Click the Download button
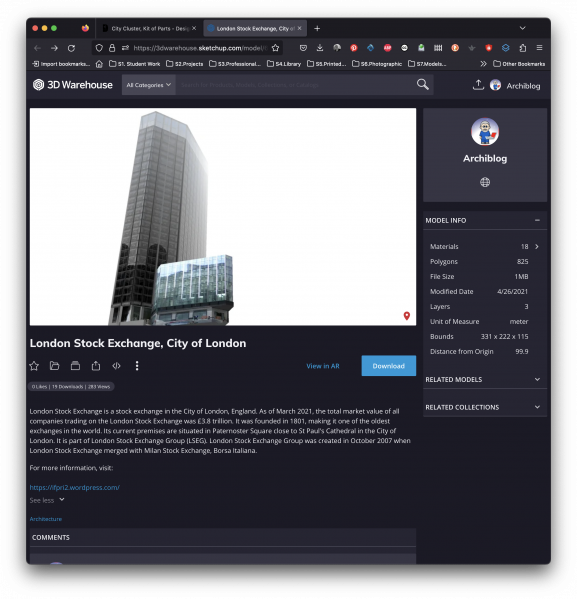This screenshot has height=599, width=577. coord(389,366)
